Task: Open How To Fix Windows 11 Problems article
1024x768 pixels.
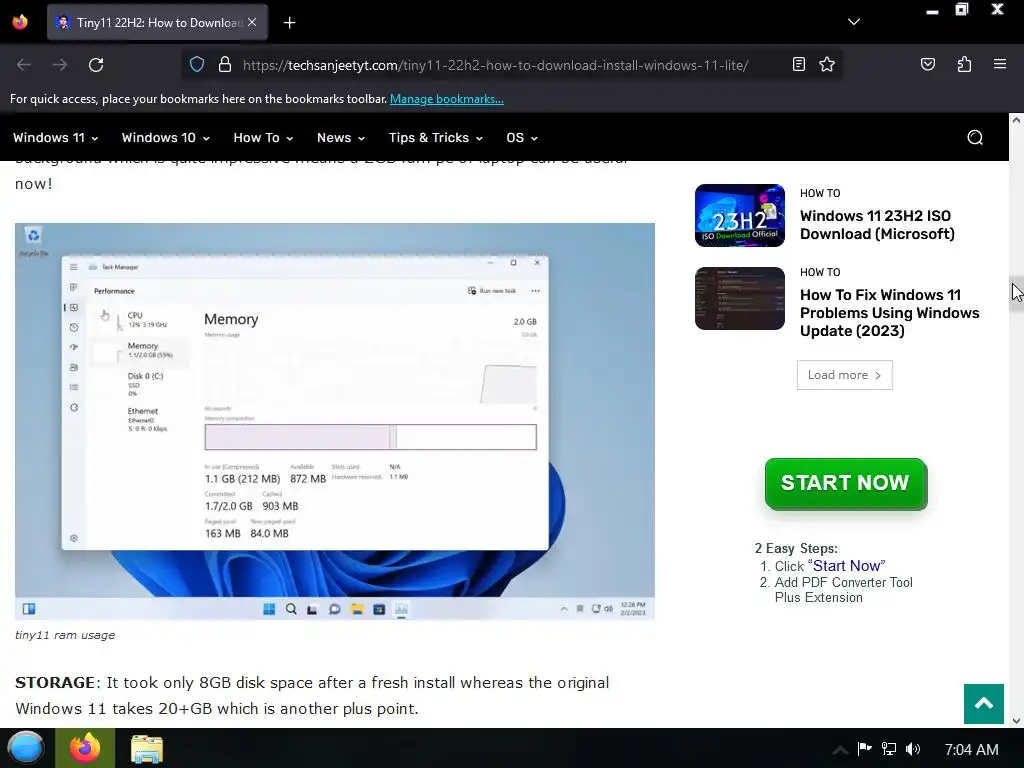Action: pyautogui.click(x=889, y=313)
